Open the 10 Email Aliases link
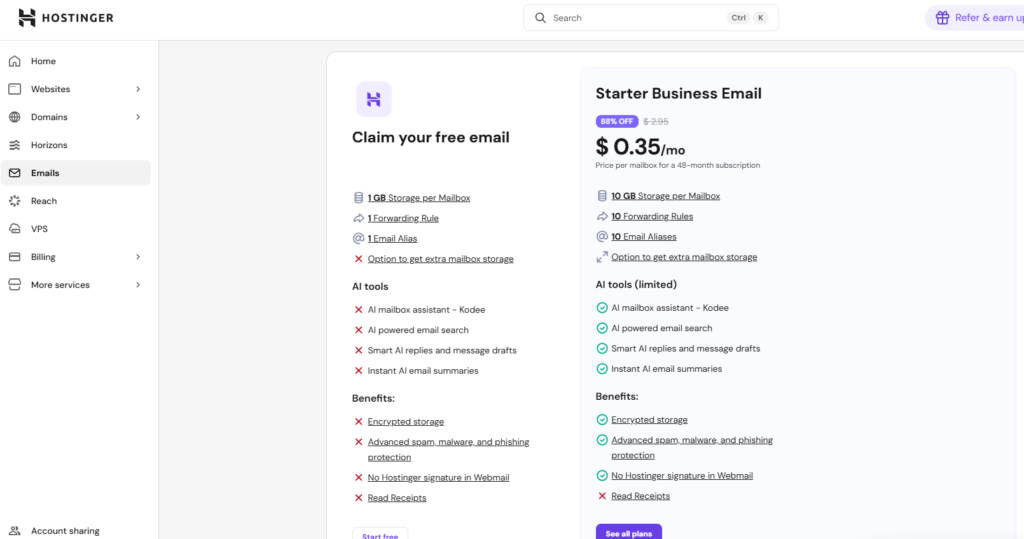The height and width of the screenshot is (539, 1024). 643,237
